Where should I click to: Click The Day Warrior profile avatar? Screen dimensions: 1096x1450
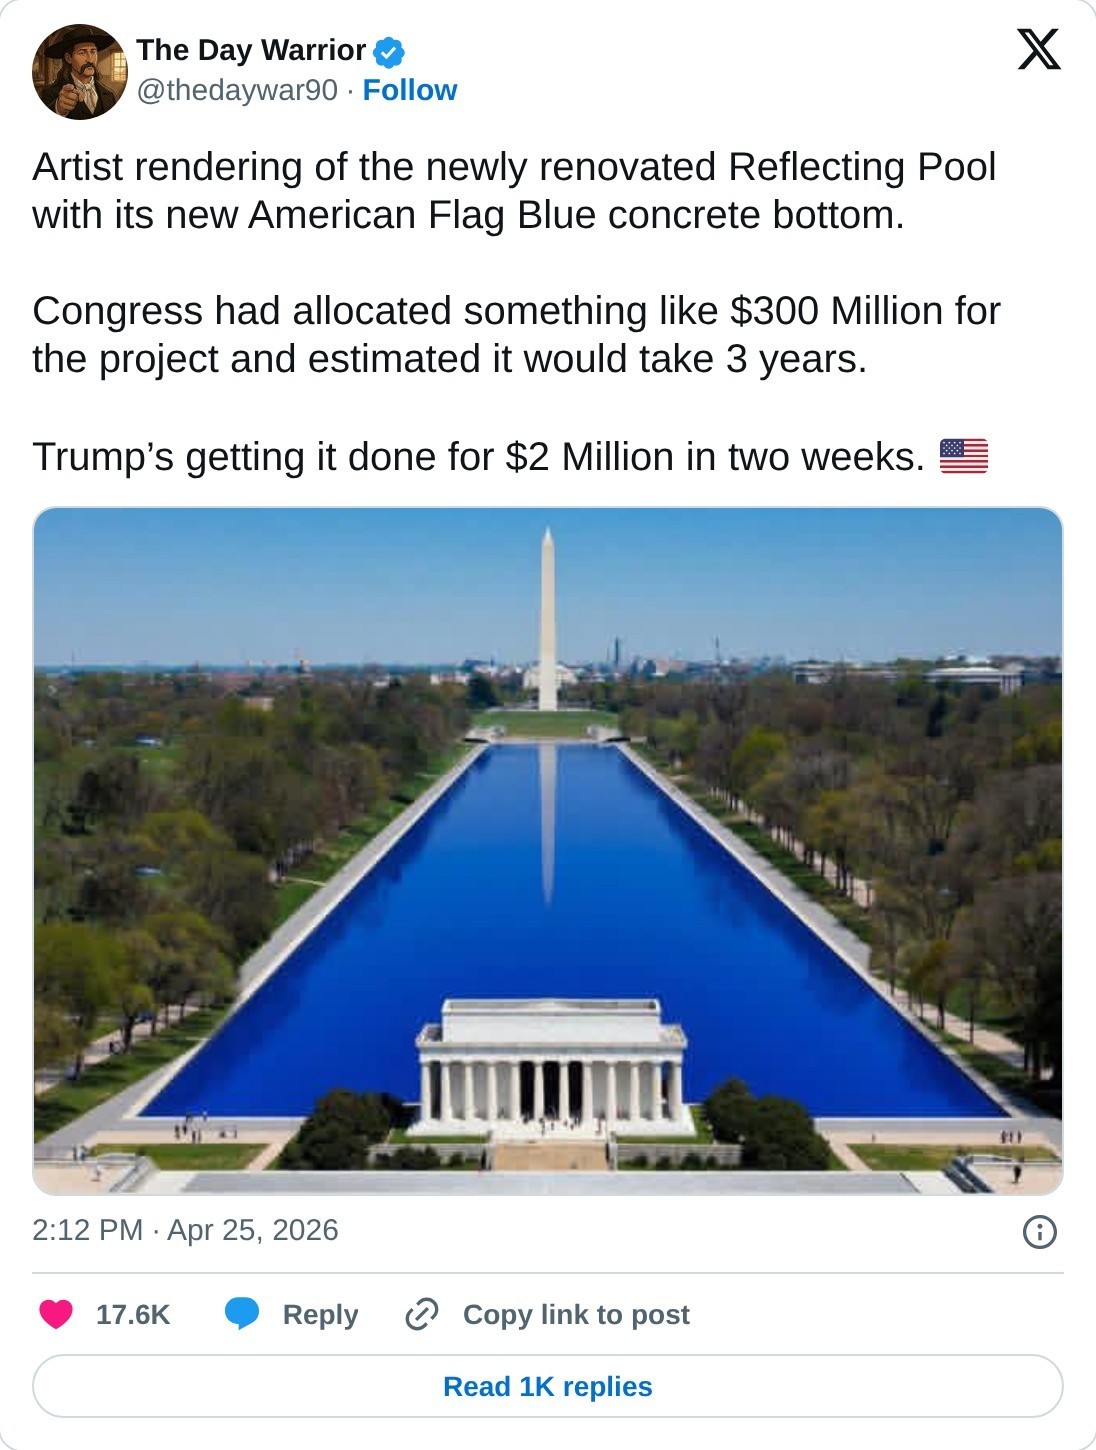tap(80, 72)
